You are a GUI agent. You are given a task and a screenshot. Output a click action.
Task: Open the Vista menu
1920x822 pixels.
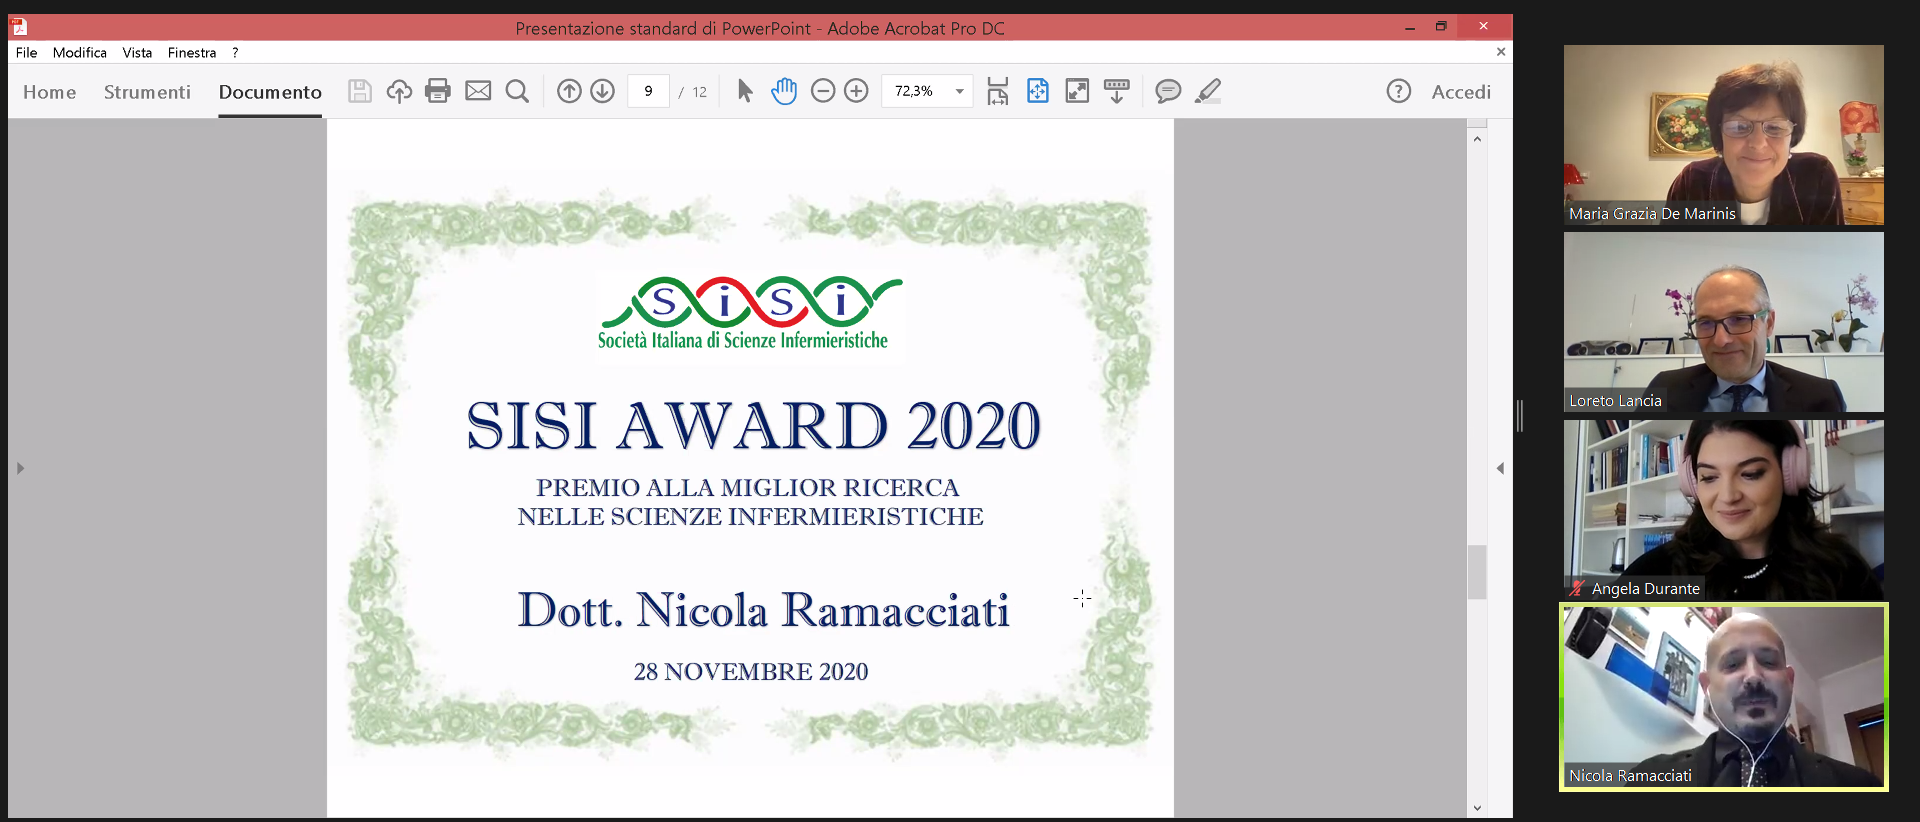click(137, 53)
